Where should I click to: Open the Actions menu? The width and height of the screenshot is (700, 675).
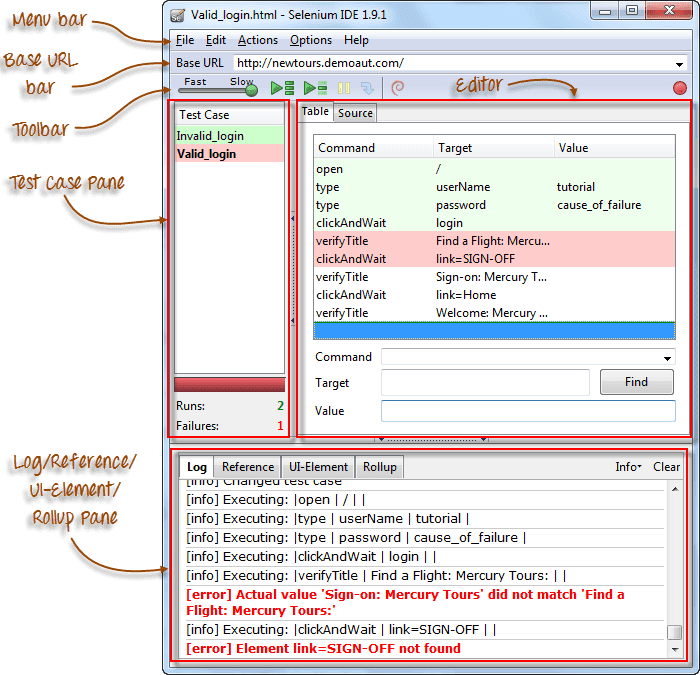[258, 40]
